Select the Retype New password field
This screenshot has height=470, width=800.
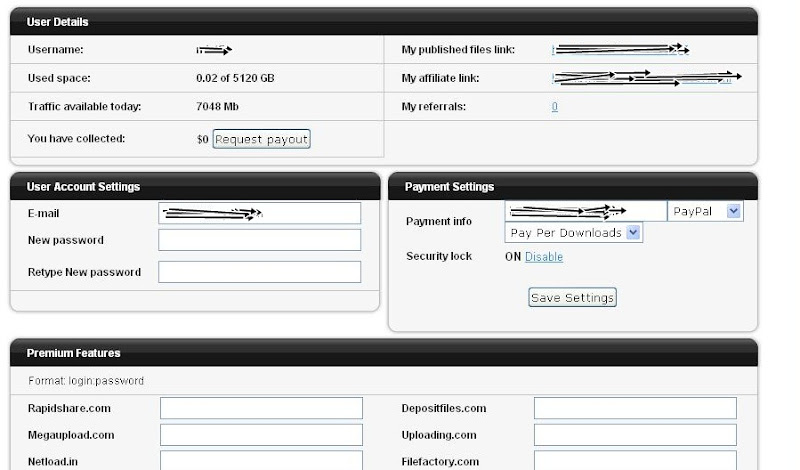click(259, 272)
